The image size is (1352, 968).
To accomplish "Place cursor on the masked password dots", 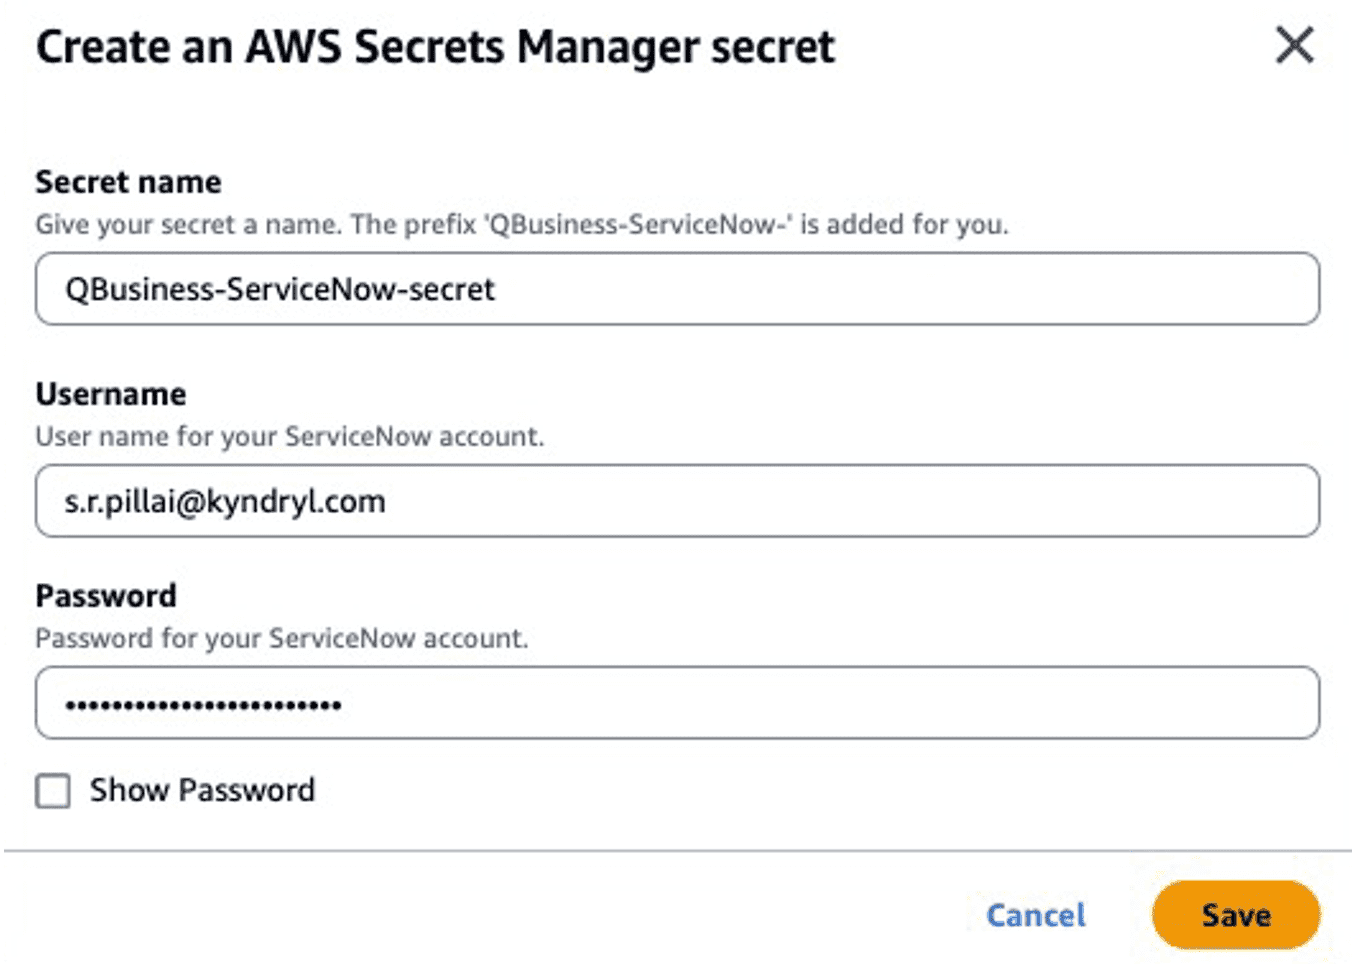I will pyautogui.click(x=203, y=706).
